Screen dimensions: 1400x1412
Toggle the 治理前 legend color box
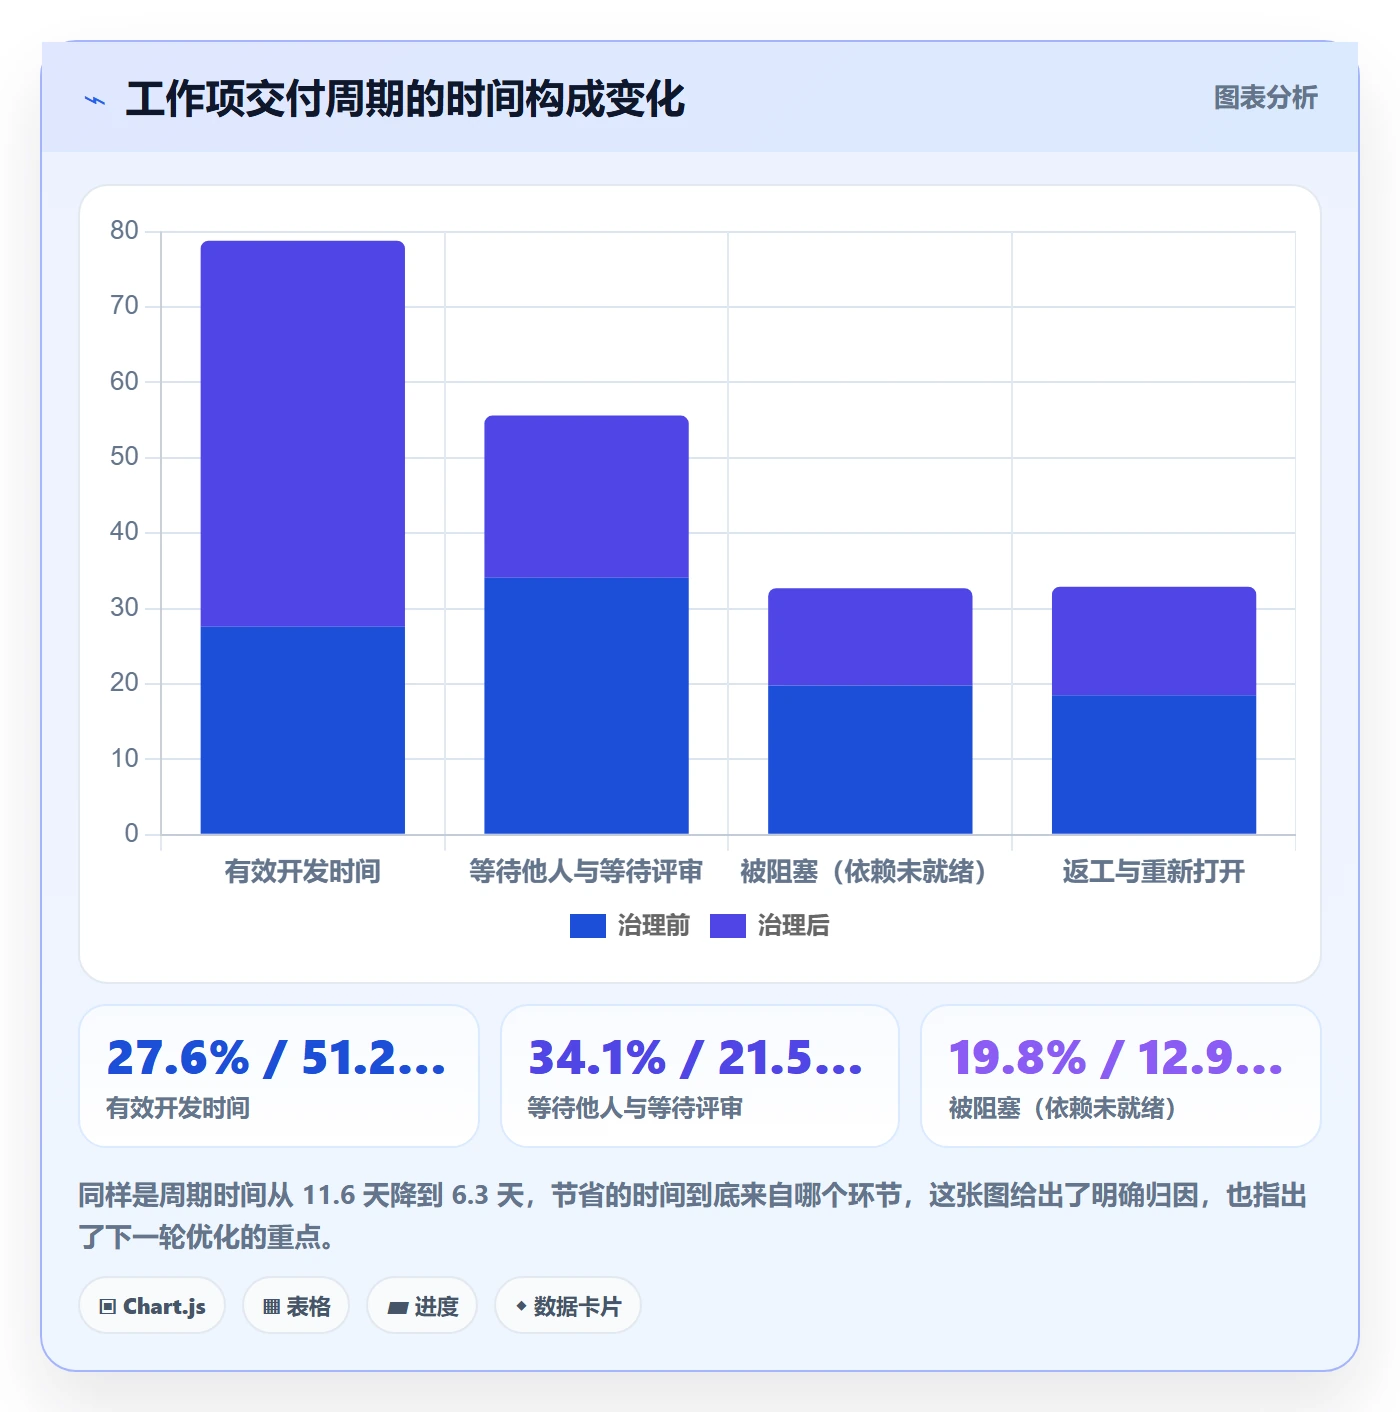point(588,926)
